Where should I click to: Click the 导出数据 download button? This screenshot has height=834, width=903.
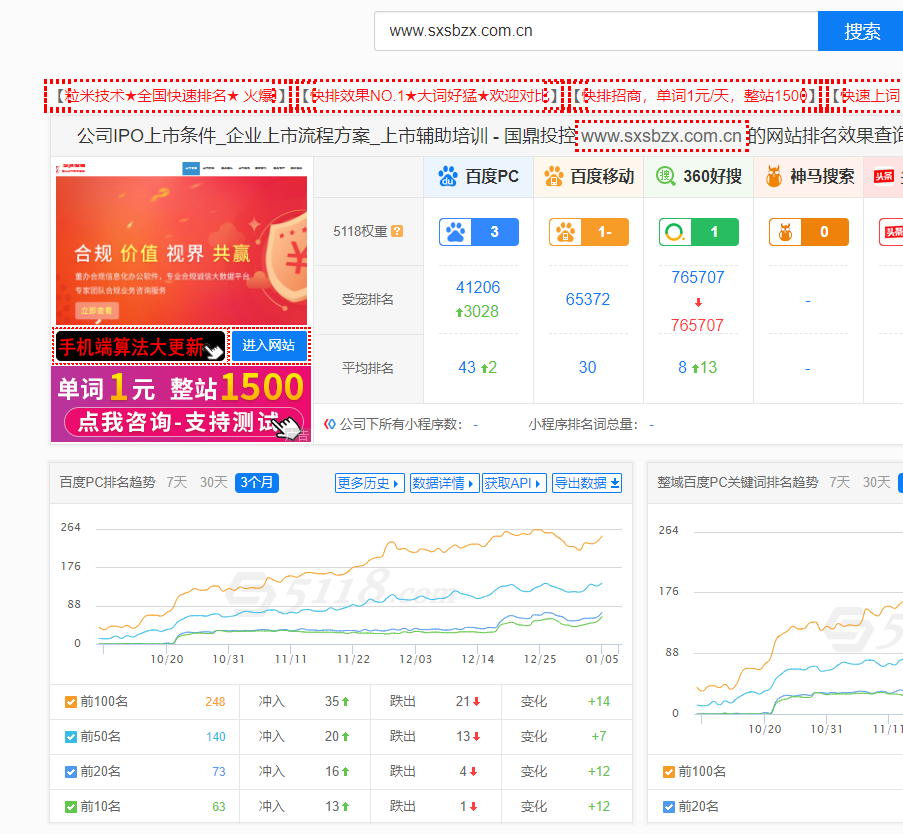(x=587, y=483)
